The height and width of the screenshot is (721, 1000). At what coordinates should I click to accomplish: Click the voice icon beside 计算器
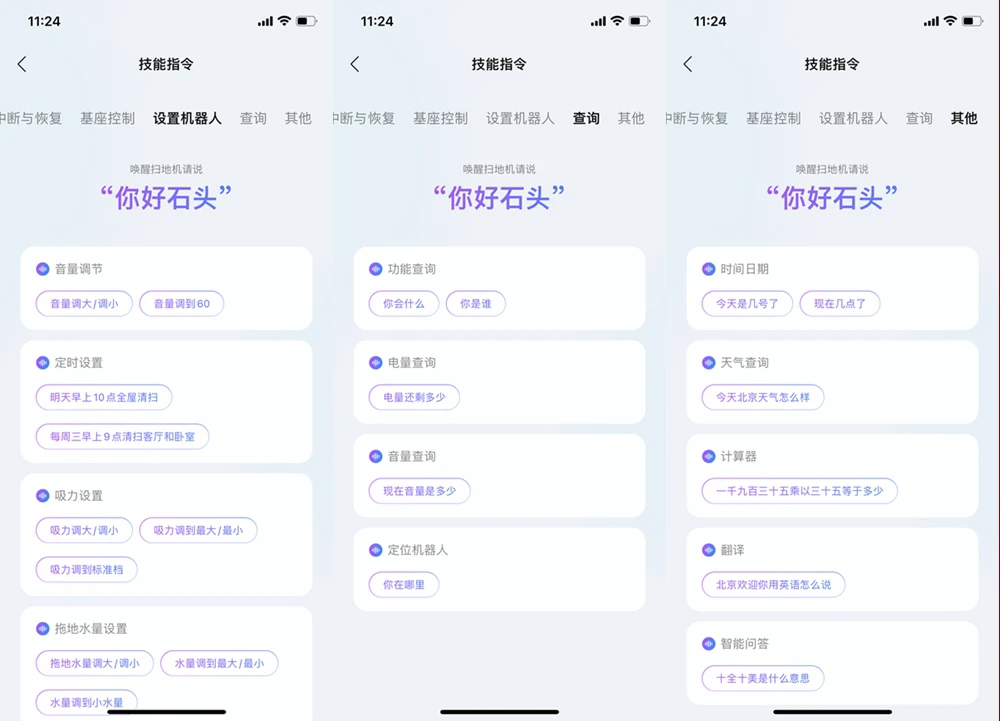pos(709,456)
